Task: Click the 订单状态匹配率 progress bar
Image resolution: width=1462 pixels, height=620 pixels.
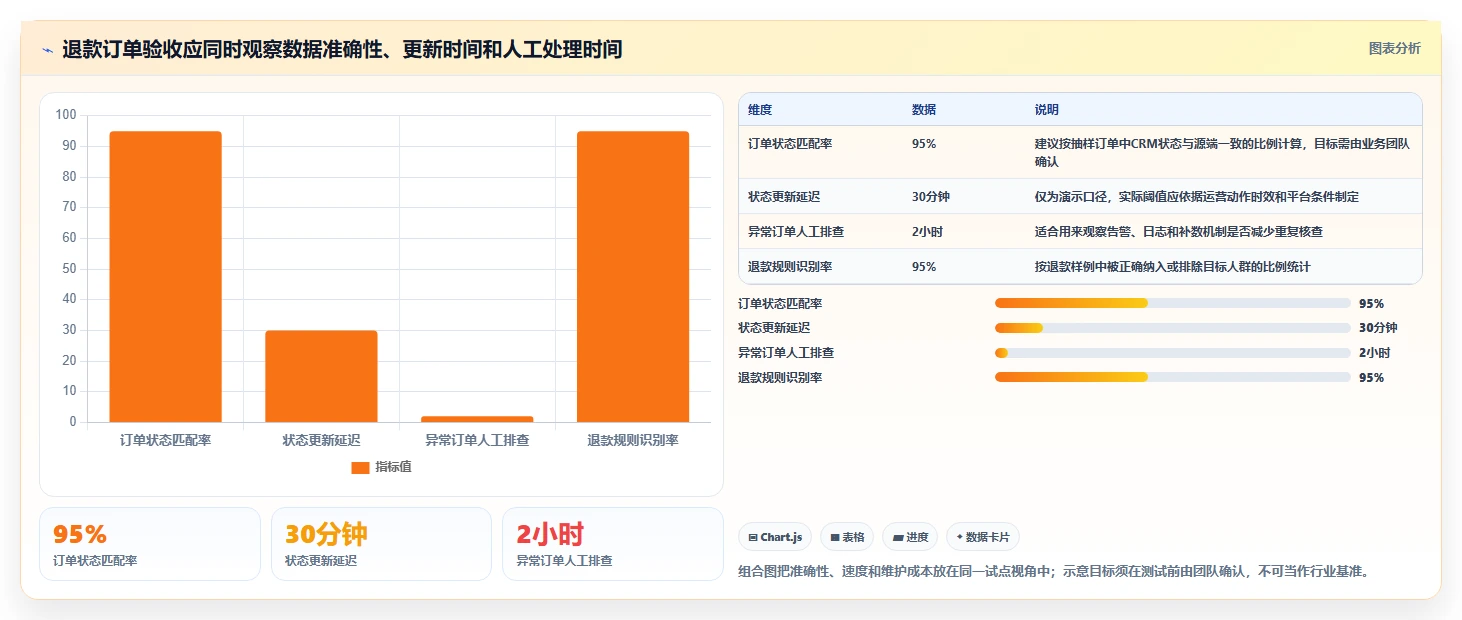Action: (1173, 303)
